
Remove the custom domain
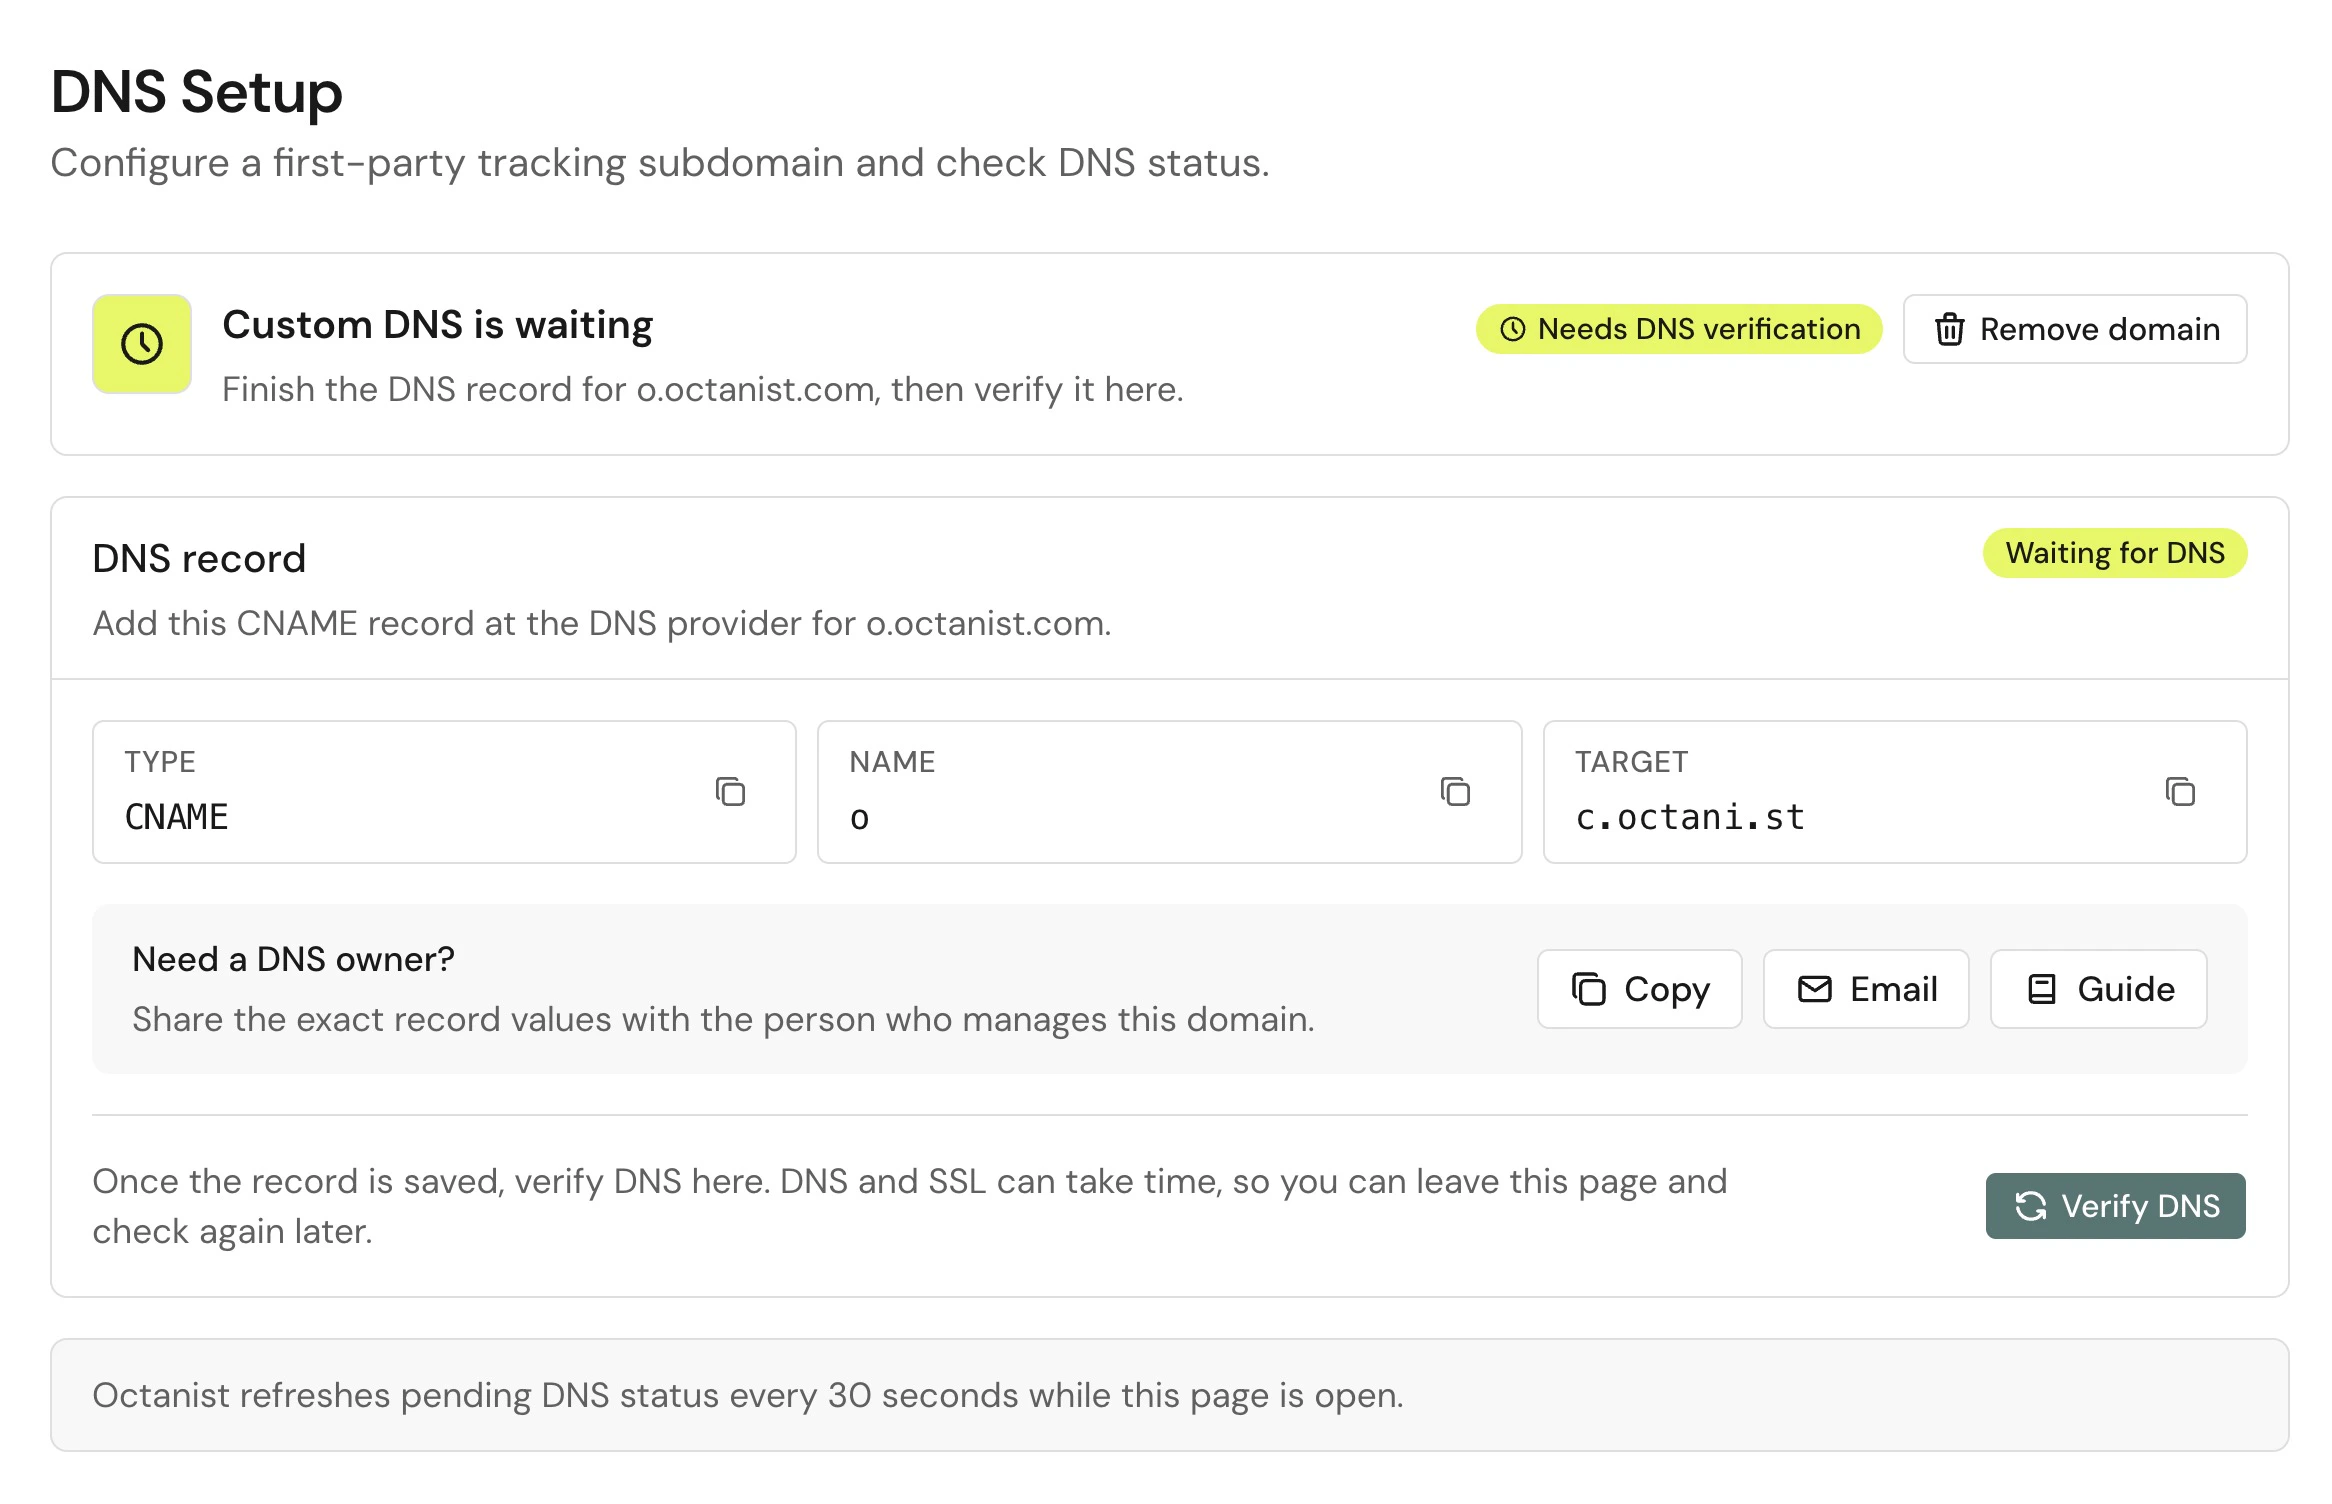click(x=2075, y=329)
